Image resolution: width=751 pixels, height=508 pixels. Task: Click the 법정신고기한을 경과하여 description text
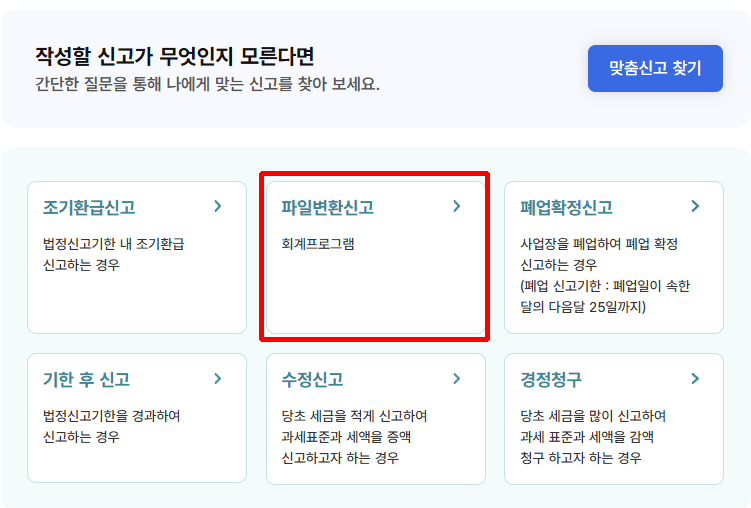coord(112,416)
